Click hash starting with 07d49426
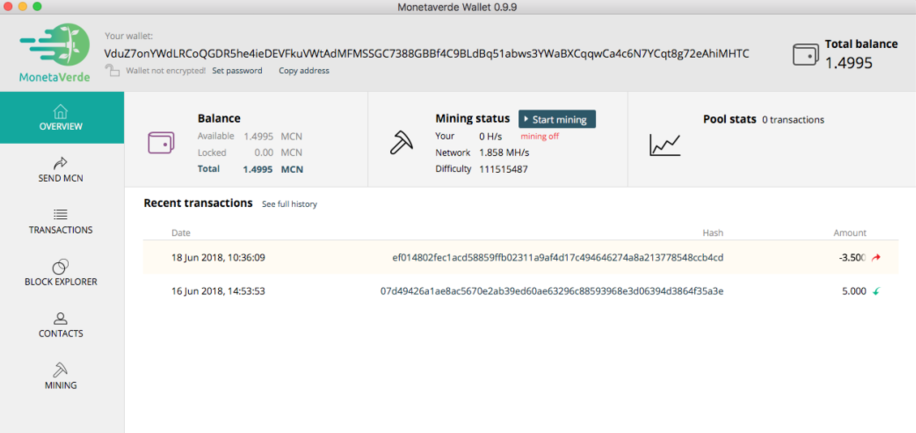916x433 pixels. tap(552, 291)
